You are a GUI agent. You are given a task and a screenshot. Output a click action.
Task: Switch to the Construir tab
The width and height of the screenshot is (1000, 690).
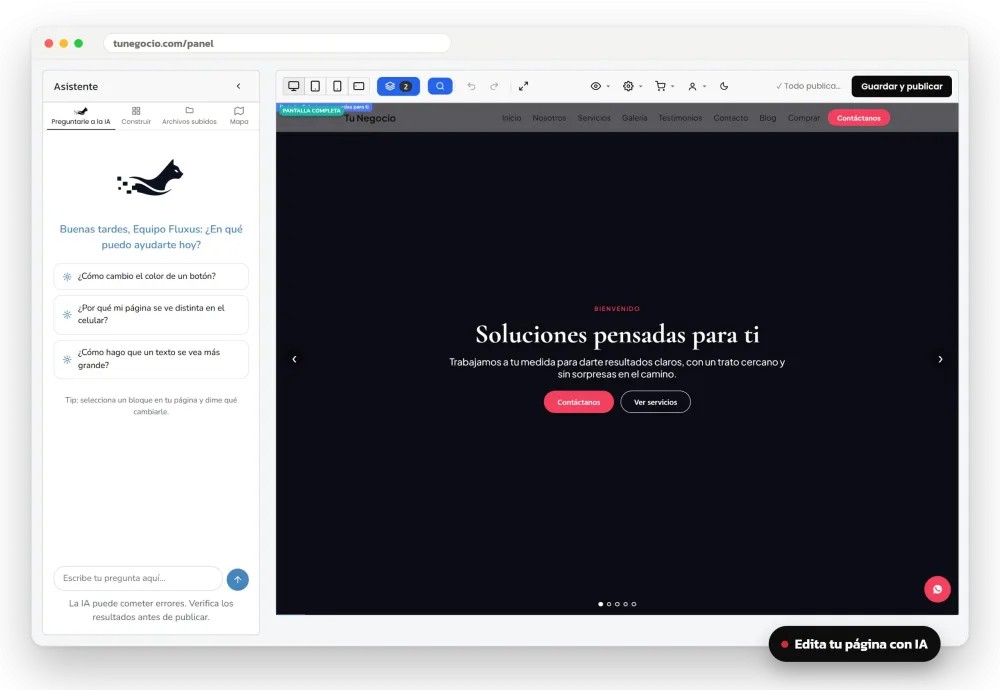[x=136, y=116]
